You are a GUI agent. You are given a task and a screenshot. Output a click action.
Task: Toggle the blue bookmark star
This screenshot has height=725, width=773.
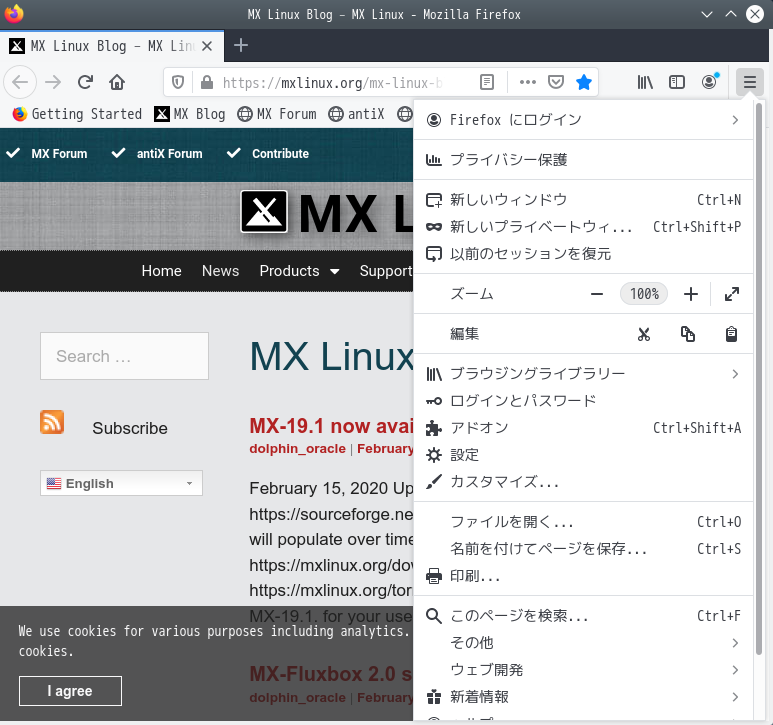[584, 82]
